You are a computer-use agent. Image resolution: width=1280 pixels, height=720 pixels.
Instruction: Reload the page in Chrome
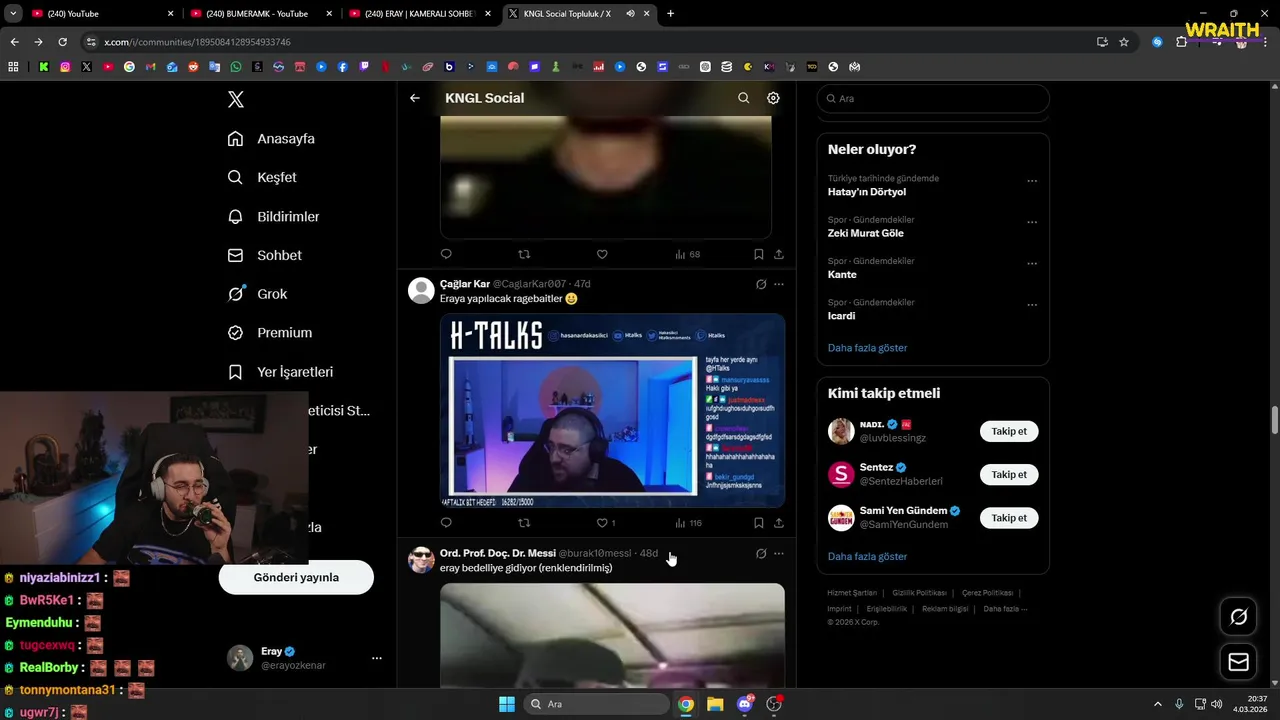coord(62,42)
